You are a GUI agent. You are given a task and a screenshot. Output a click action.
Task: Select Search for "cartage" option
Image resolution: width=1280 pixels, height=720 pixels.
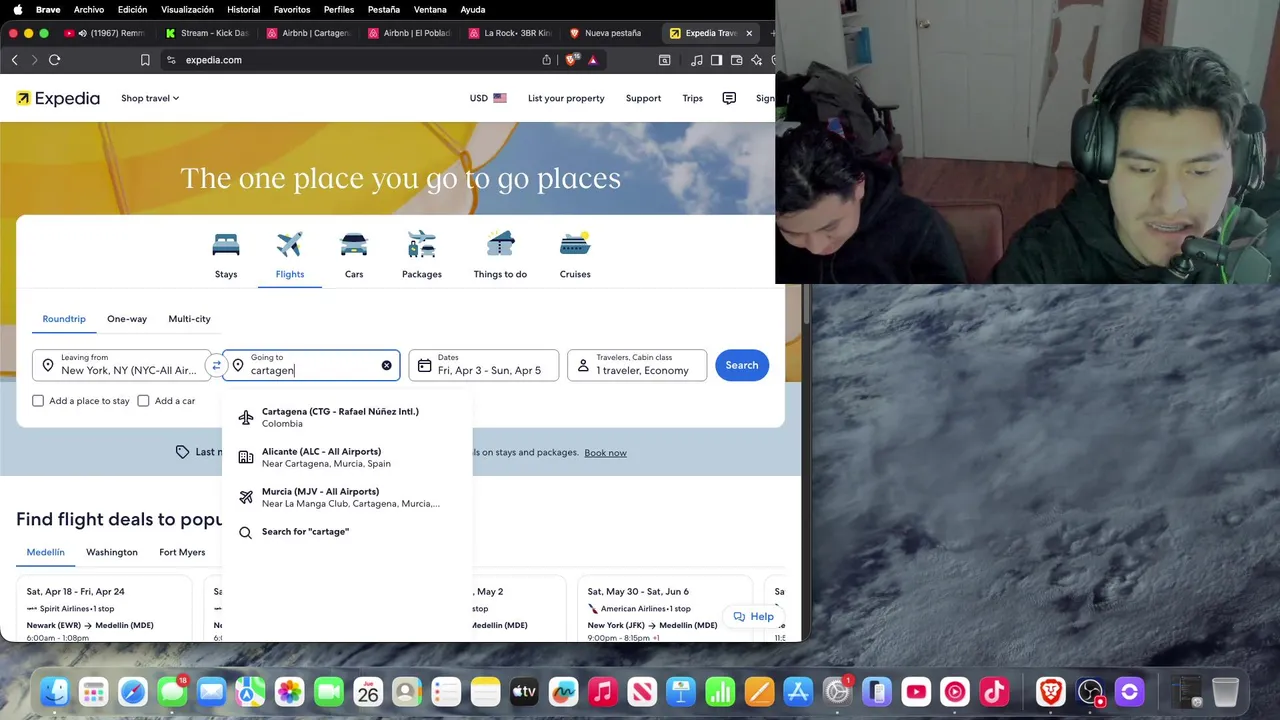346,532
